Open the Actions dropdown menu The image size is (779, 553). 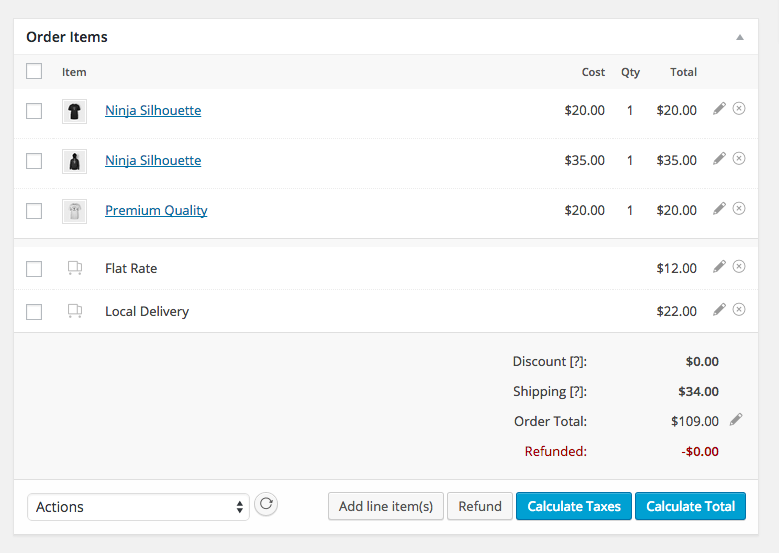click(138, 507)
